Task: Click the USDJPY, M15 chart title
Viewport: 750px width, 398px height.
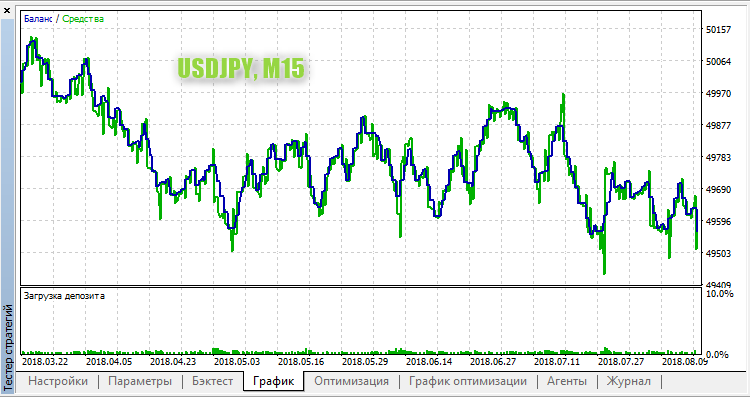Action: coord(241,69)
